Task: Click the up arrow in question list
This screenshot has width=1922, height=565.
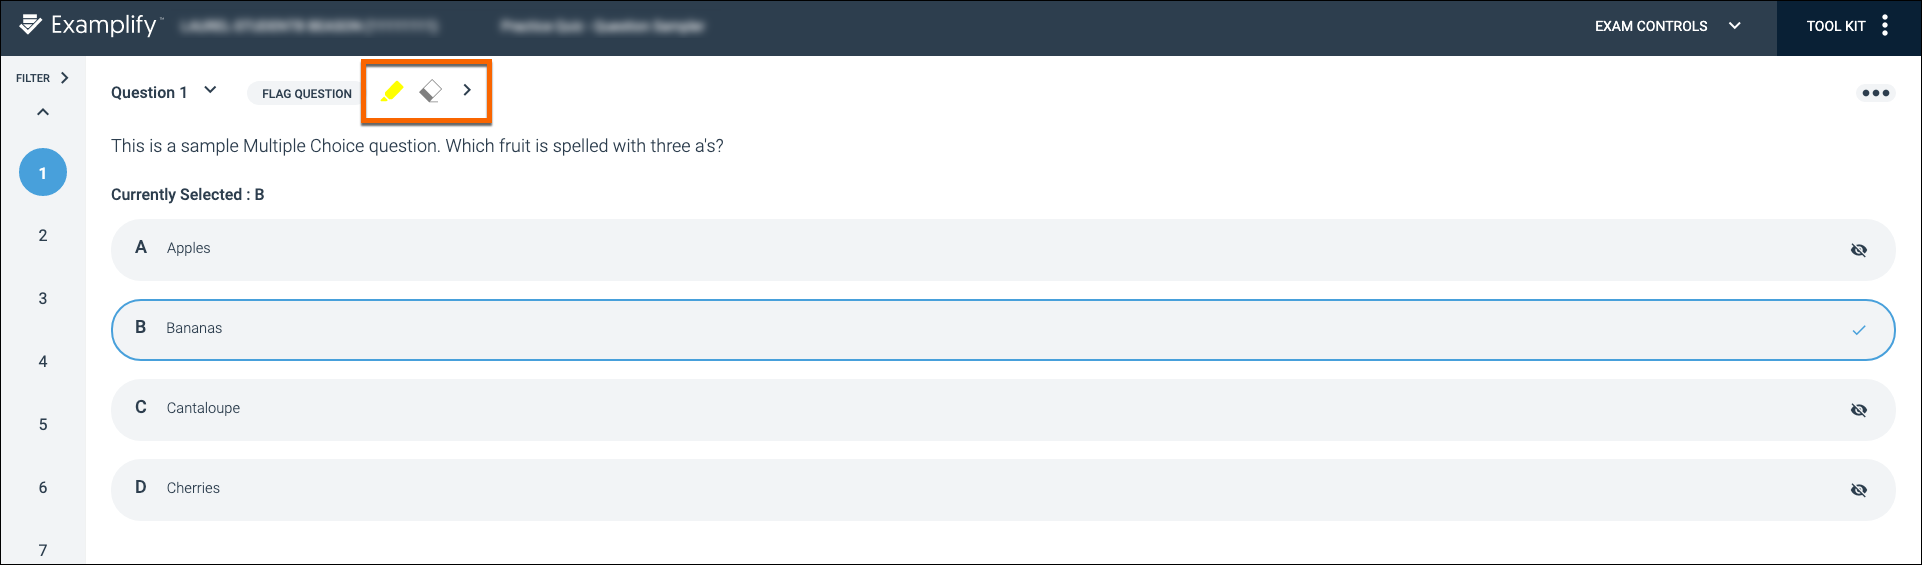Action: (x=43, y=112)
